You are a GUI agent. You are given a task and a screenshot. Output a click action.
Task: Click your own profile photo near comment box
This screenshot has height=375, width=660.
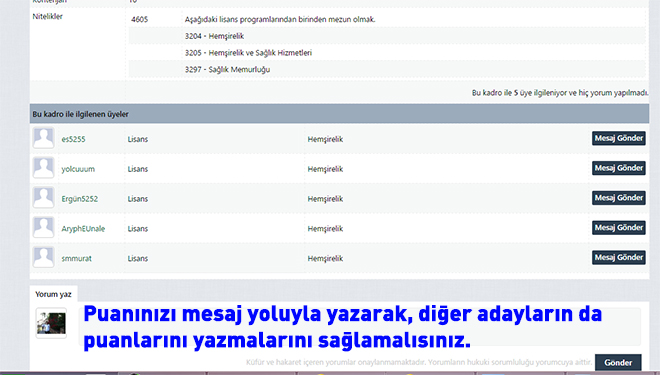[x=51, y=323]
